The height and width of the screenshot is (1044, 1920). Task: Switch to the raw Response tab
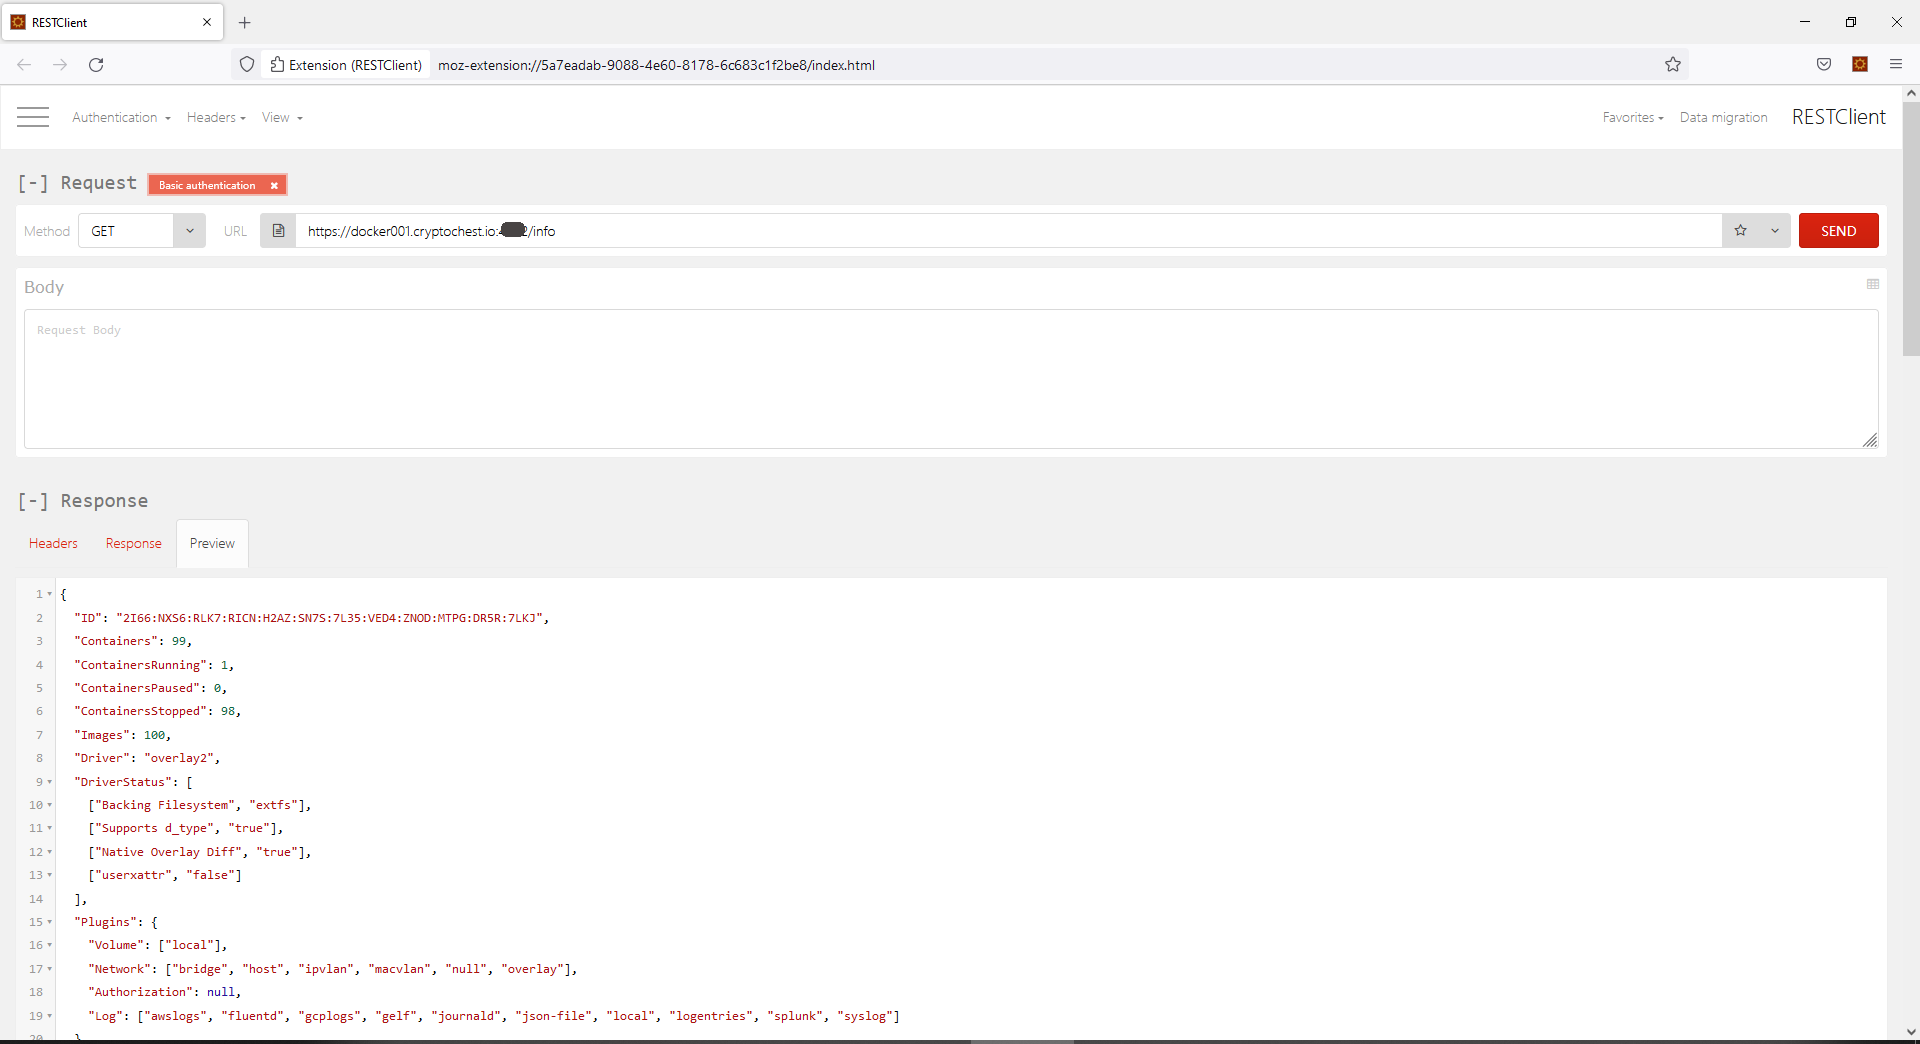134,544
